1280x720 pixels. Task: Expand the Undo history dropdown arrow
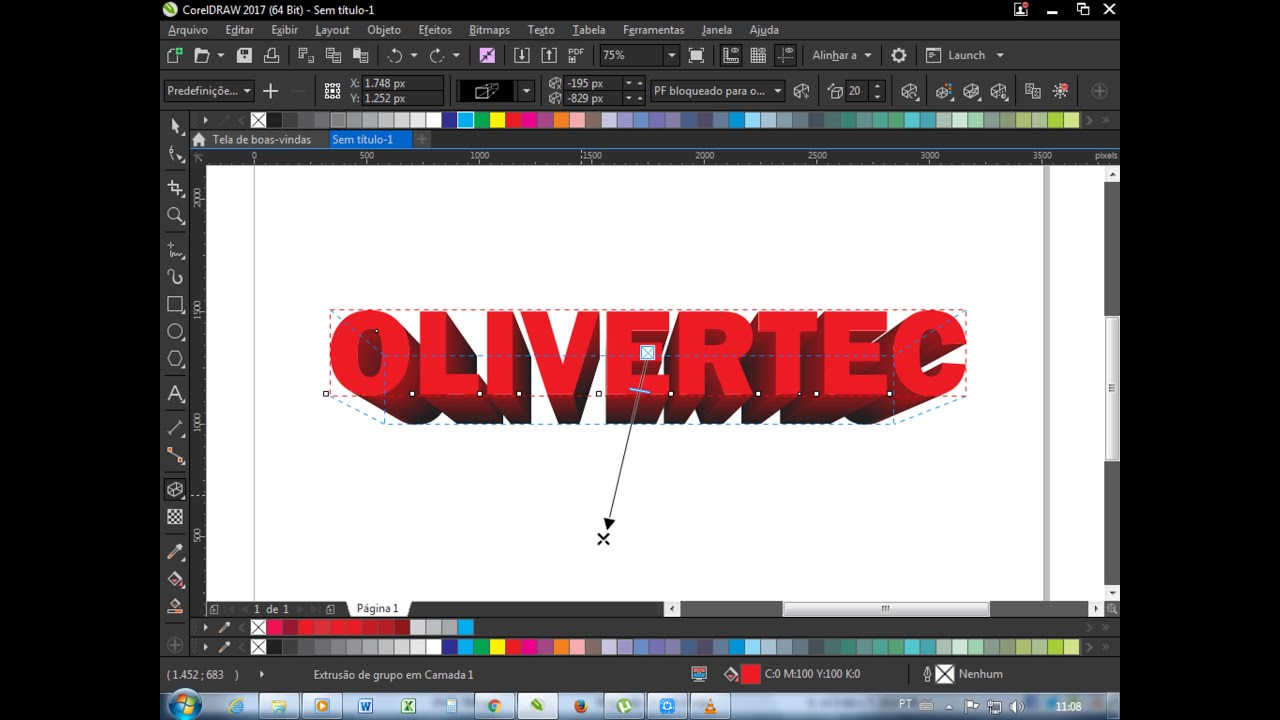point(413,56)
